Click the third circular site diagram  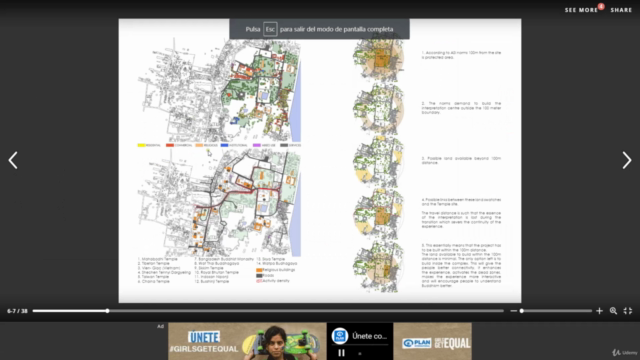click(x=379, y=161)
